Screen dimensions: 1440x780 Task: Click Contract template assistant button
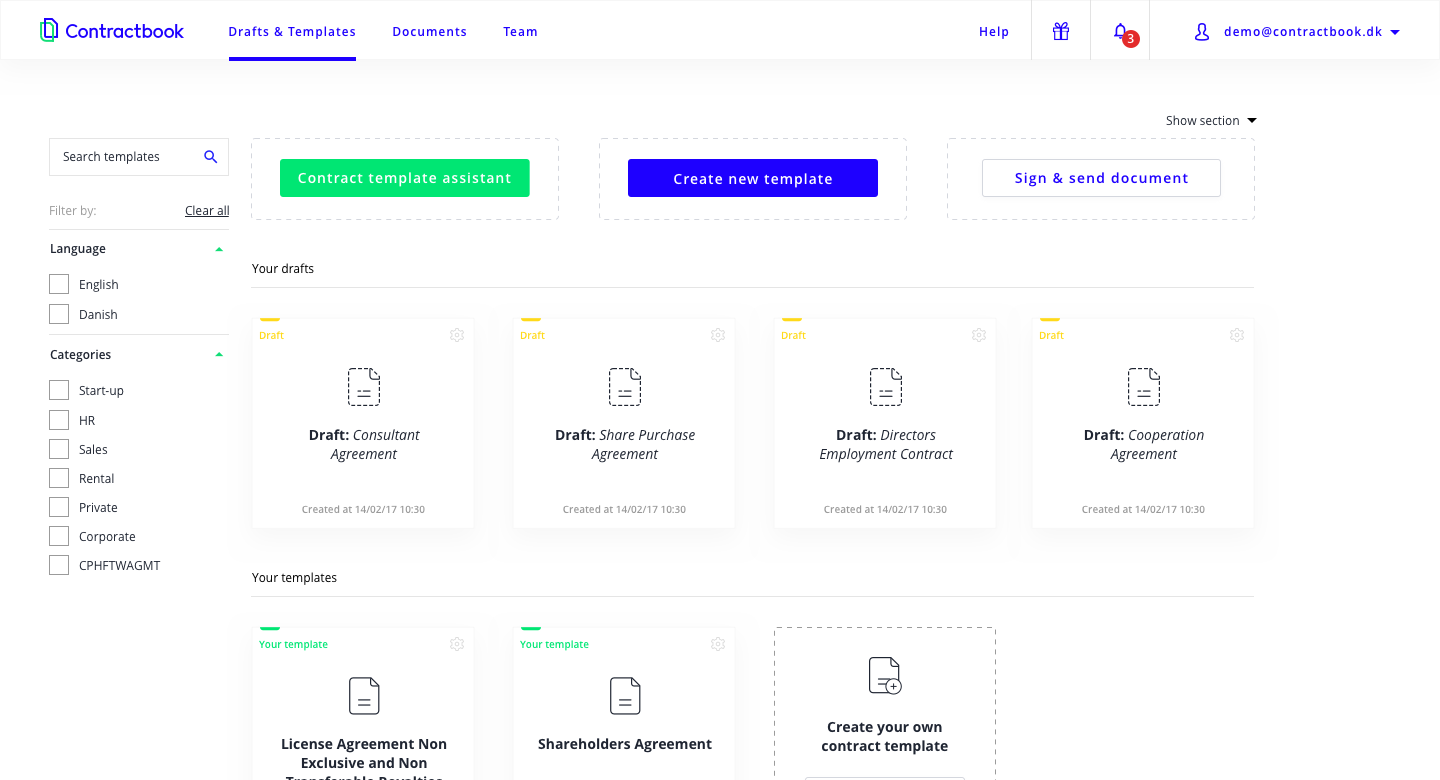(405, 178)
